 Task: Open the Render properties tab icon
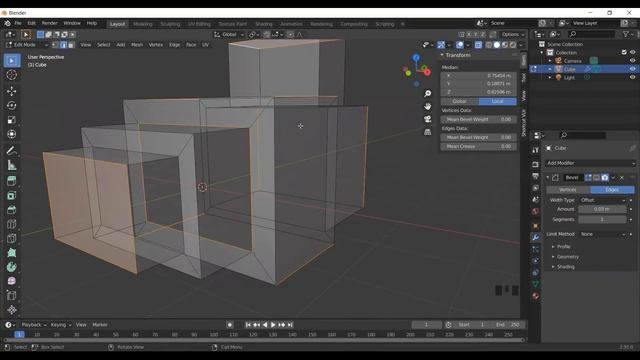(536, 164)
